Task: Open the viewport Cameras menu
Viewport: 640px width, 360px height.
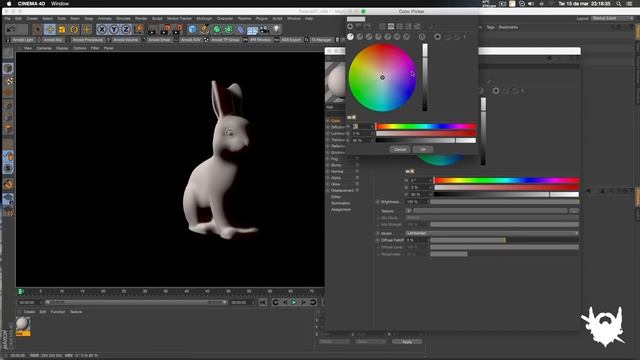Action: [x=44, y=48]
